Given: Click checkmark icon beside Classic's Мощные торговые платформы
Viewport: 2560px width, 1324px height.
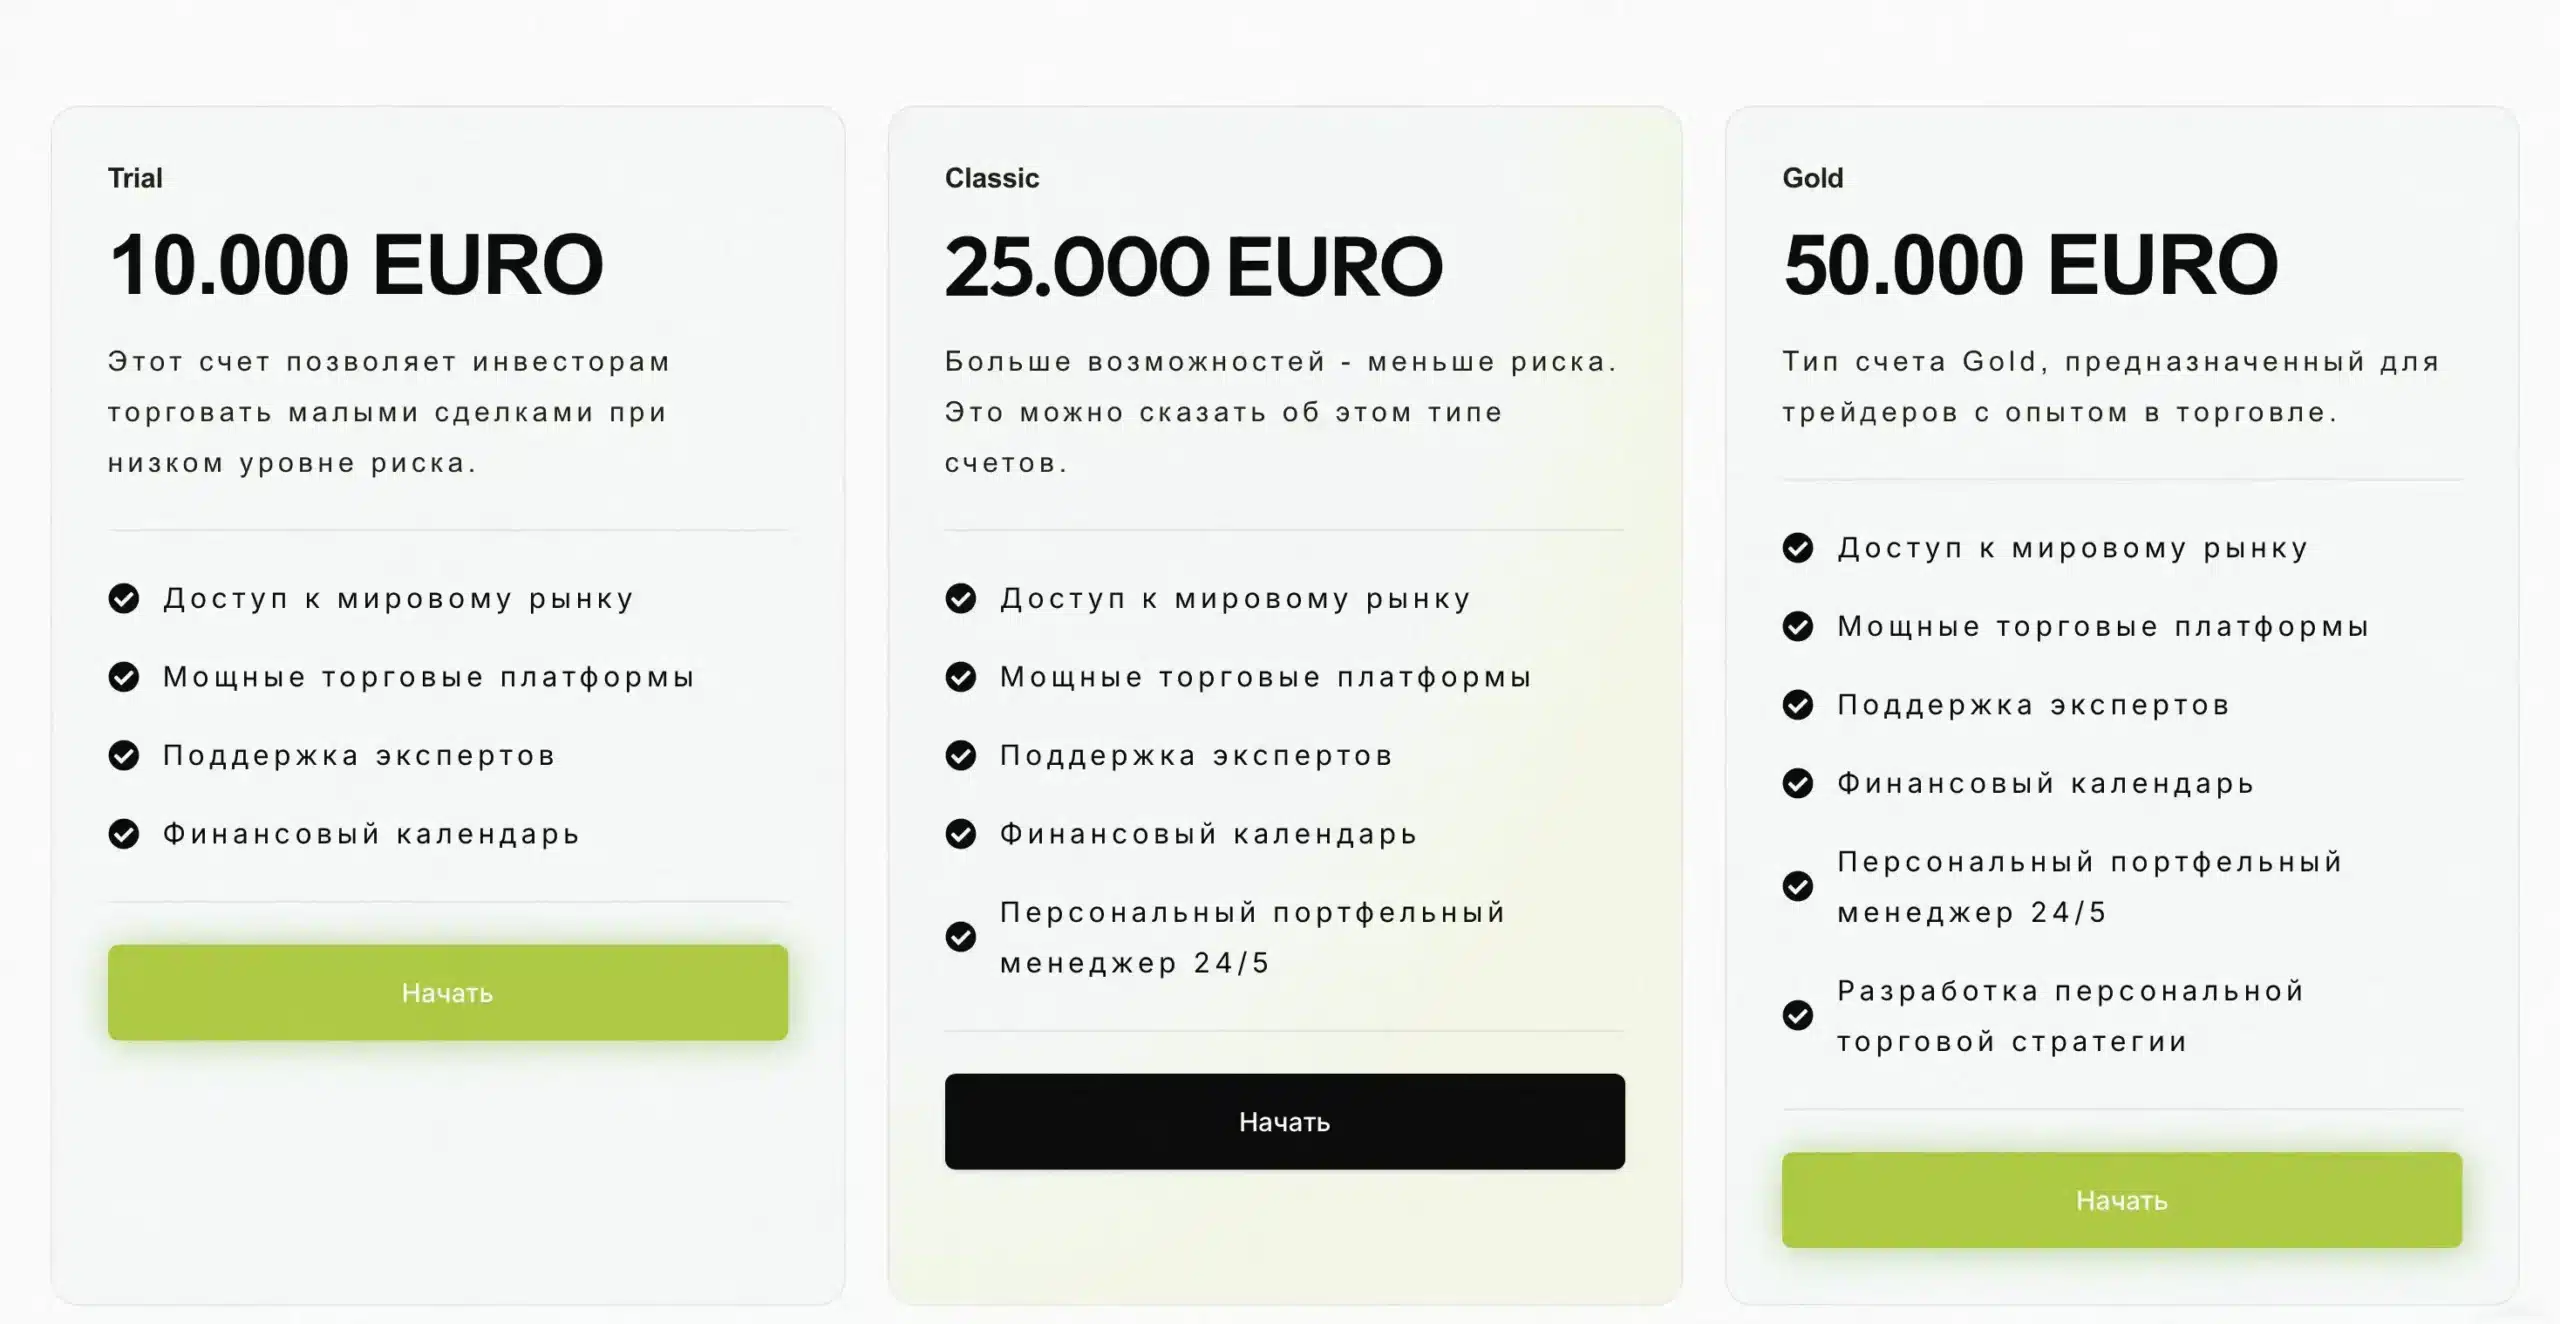Looking at the screenshot, I should coord(961,677).
